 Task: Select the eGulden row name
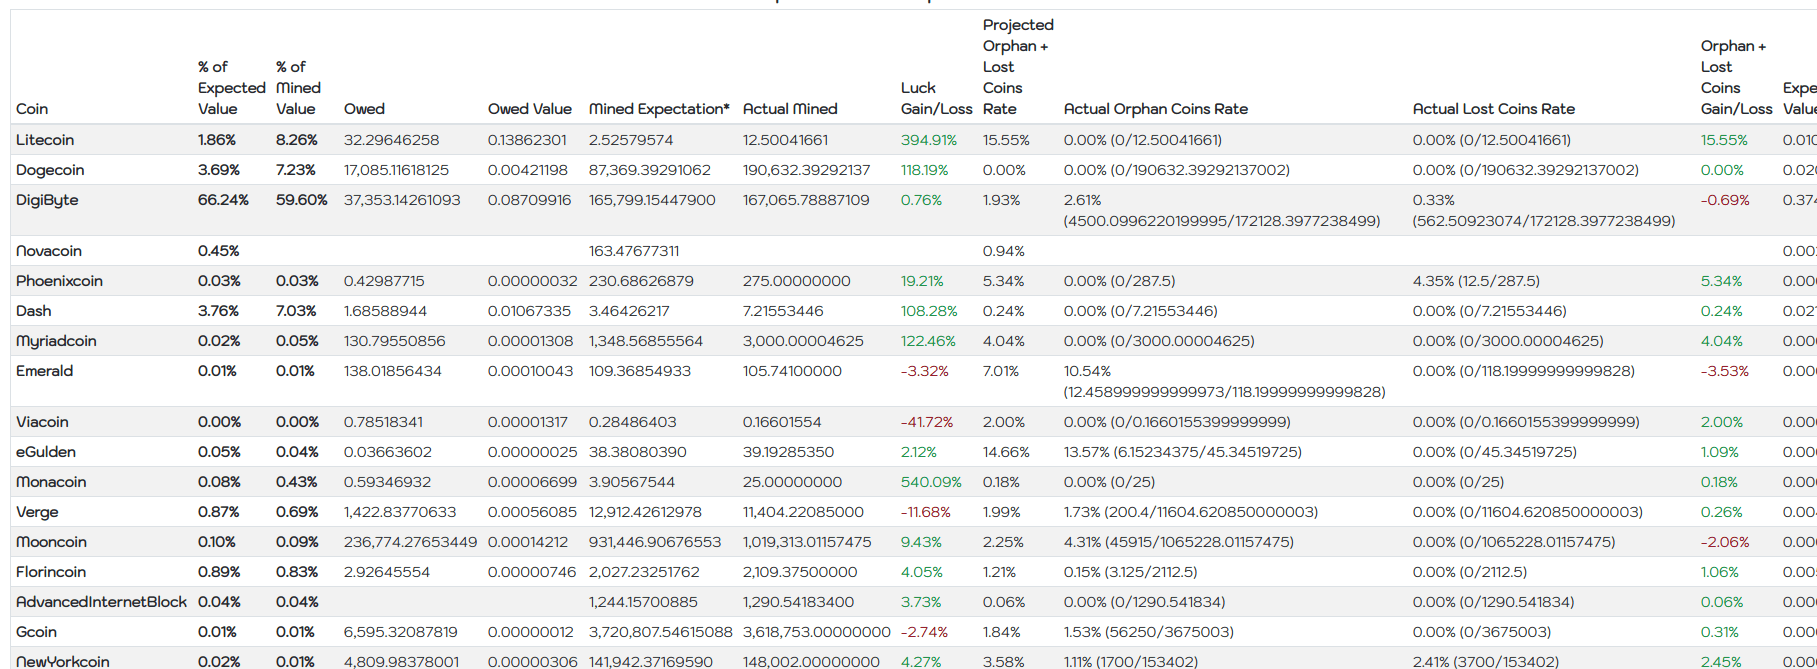click(x=46, y=452)
